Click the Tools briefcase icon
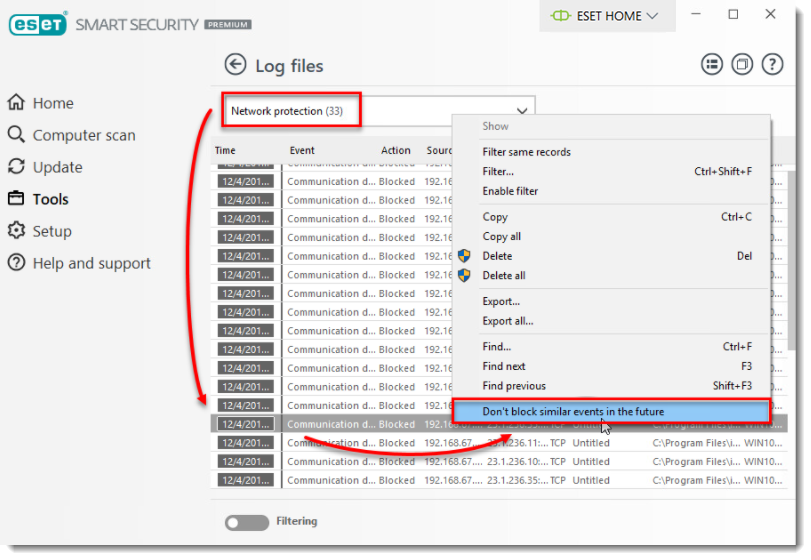Viewport: 811px width, 560px height. coord(16,198)
